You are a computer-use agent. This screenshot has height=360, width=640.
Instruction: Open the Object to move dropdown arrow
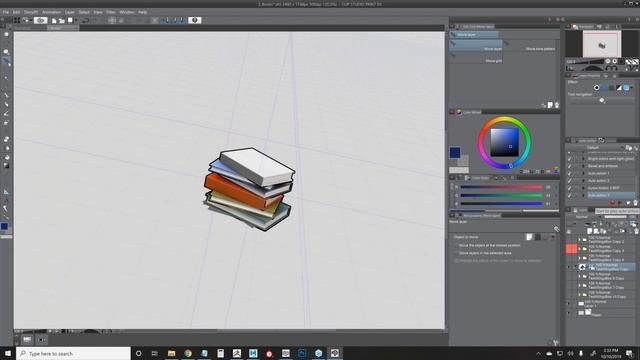(553, 237)
